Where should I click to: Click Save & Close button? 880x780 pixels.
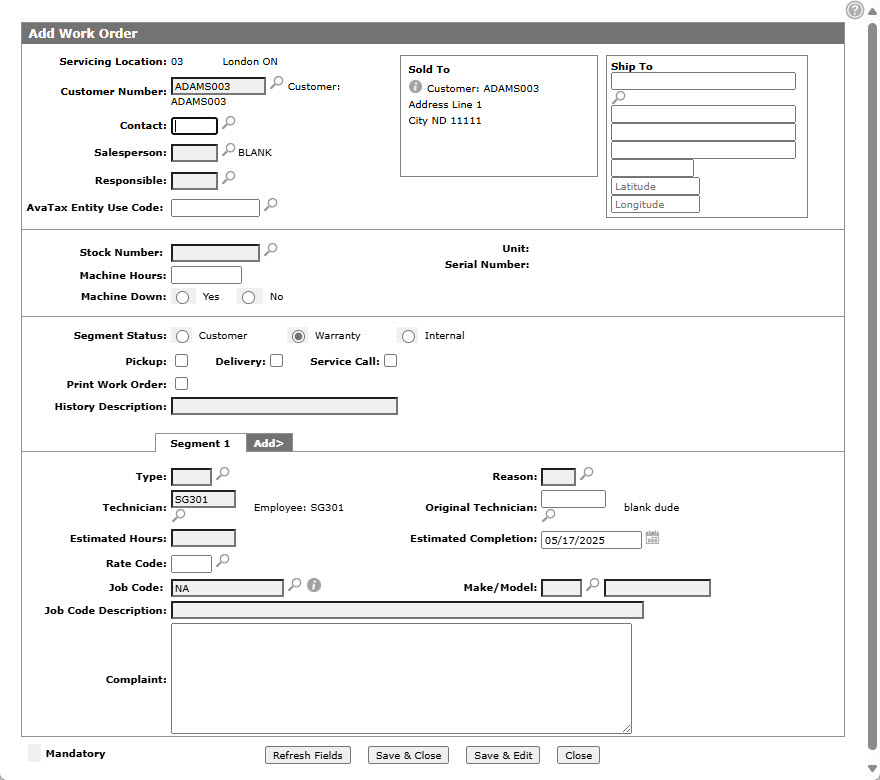[408, 755]
